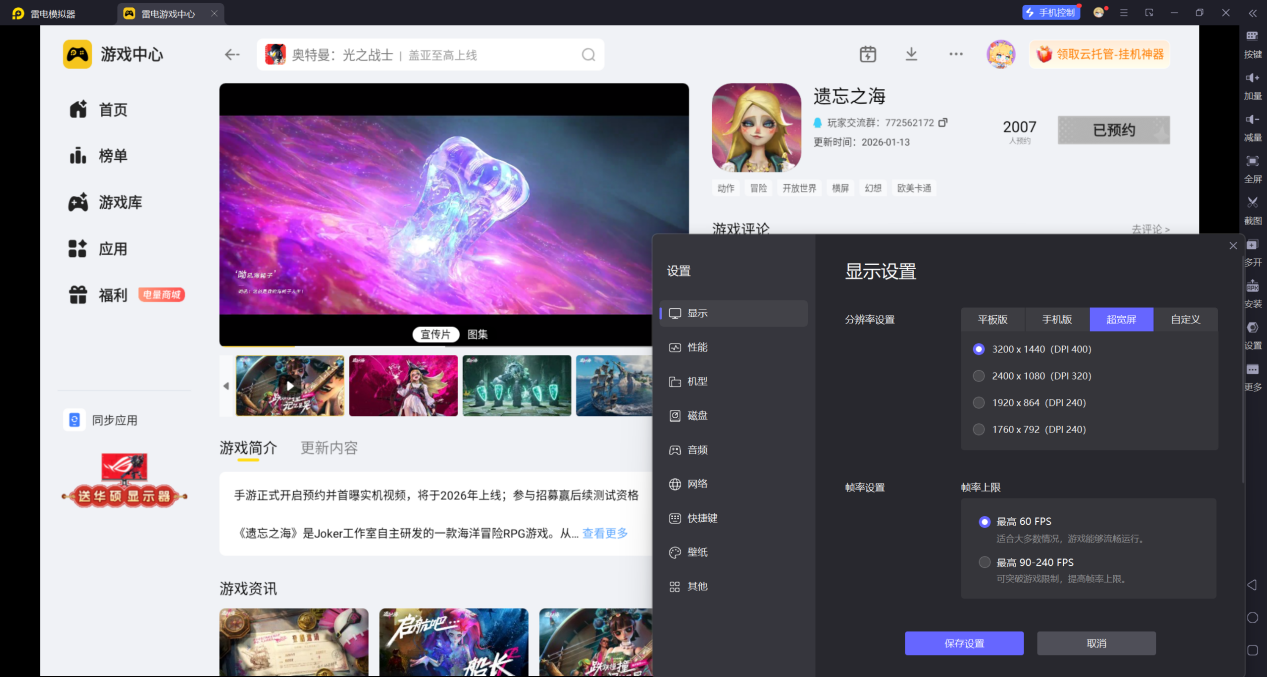
Task: Click the Android home circle button
Action: point(1252,617)
